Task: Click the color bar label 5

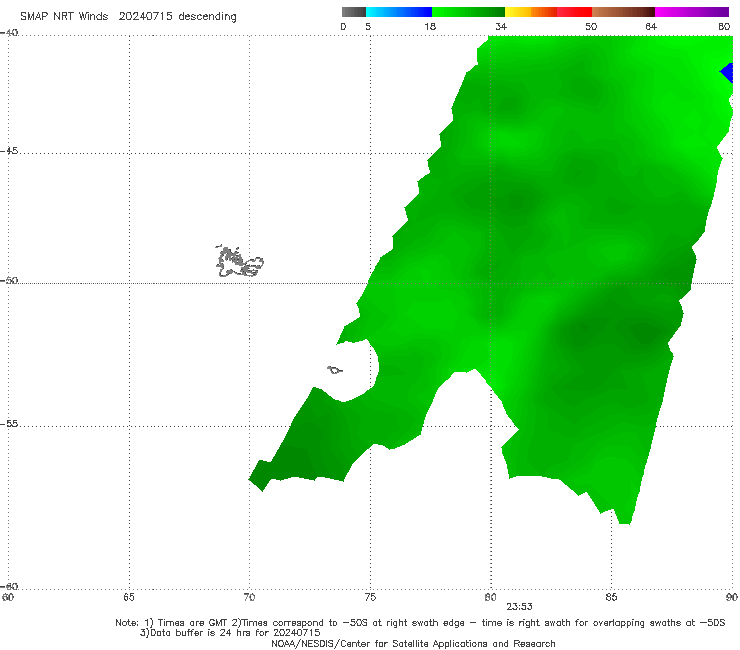Action: coord(368,26)
